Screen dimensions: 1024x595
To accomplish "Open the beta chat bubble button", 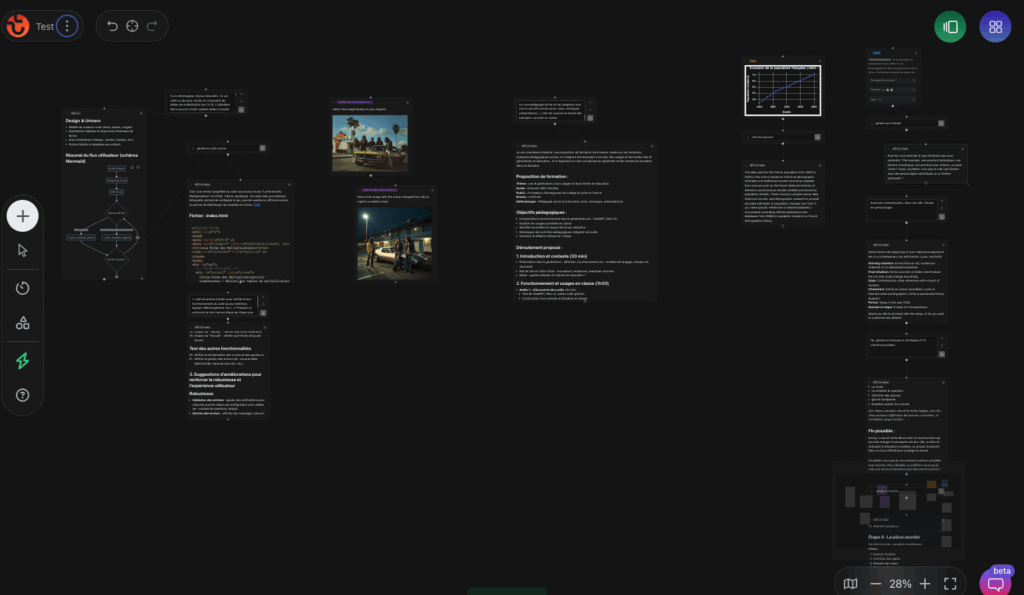I will (x=996, y=583).
